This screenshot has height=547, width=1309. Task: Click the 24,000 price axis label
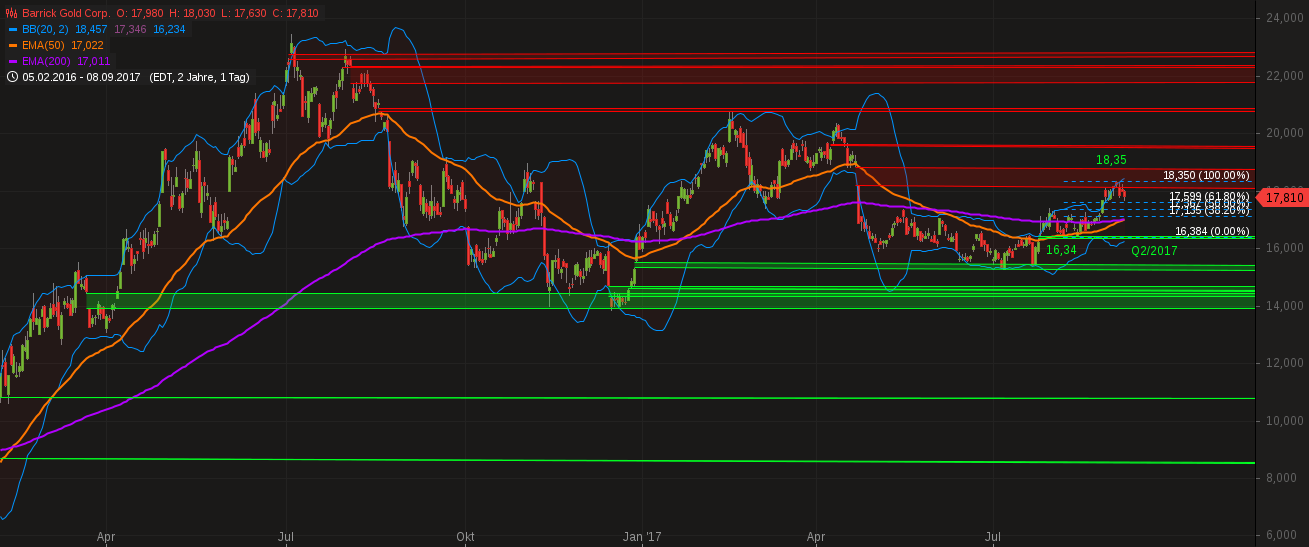(x=1283, y=18)
